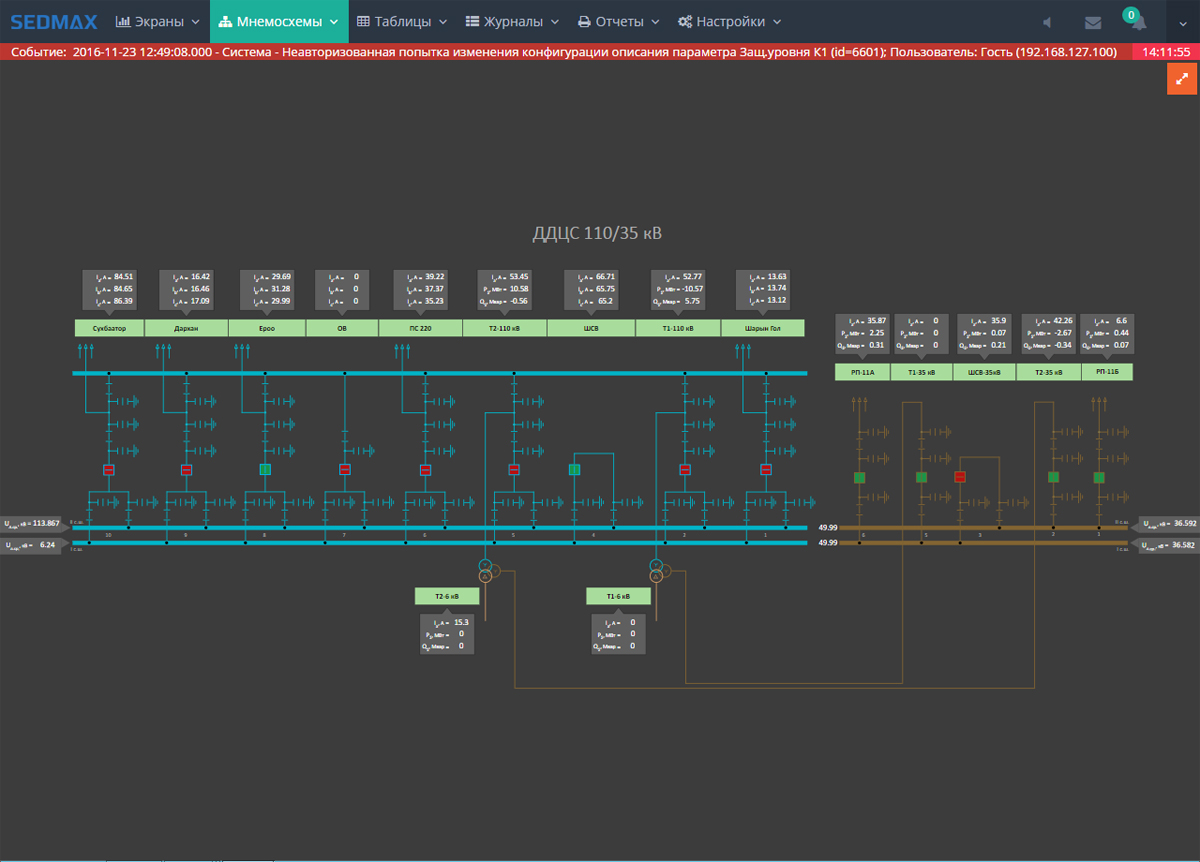Open the Настройки menu

click(x=729, y=22)
